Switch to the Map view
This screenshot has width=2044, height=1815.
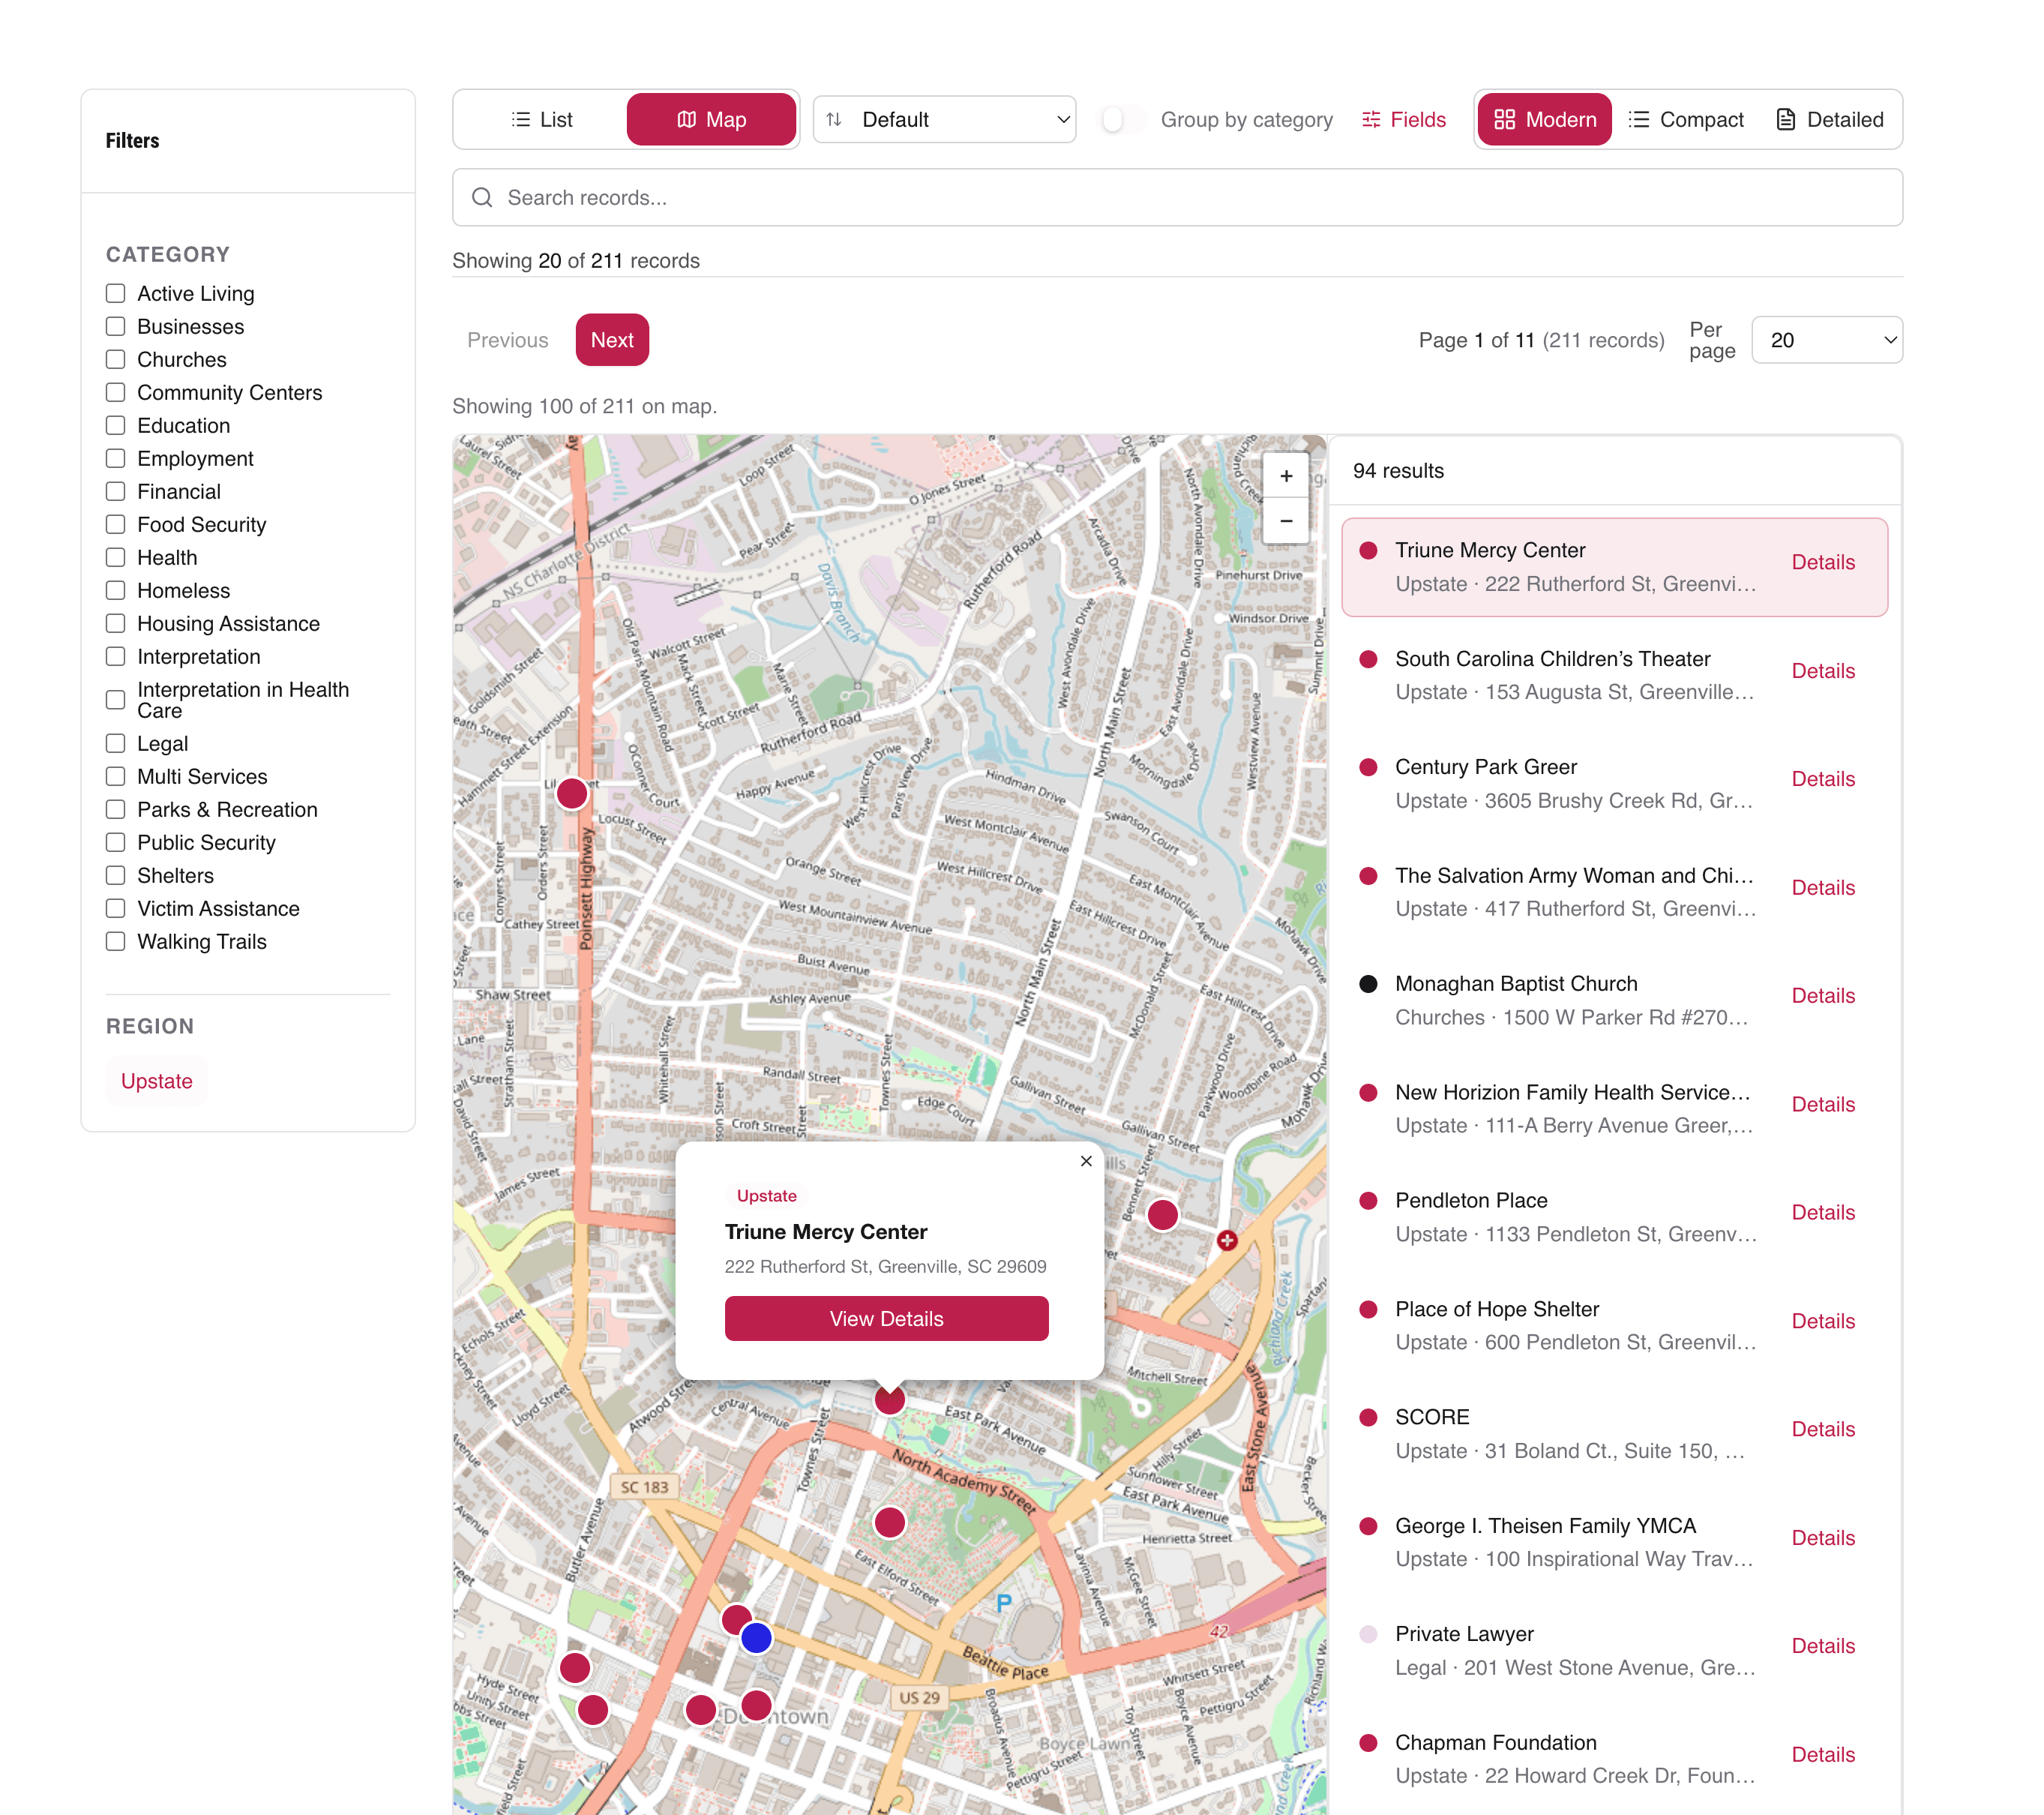pyautogui.click(x=711, y=119)
